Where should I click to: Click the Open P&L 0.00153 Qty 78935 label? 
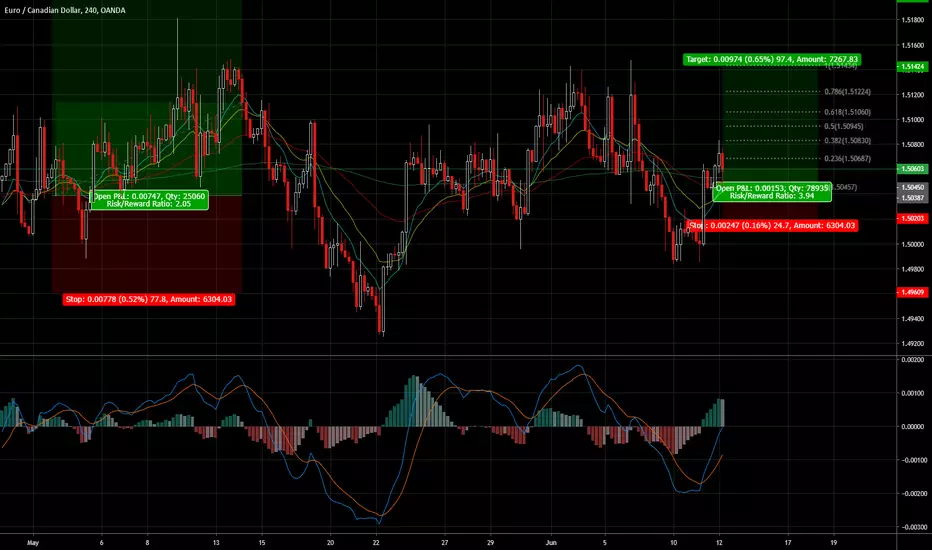tap(772, 191)
